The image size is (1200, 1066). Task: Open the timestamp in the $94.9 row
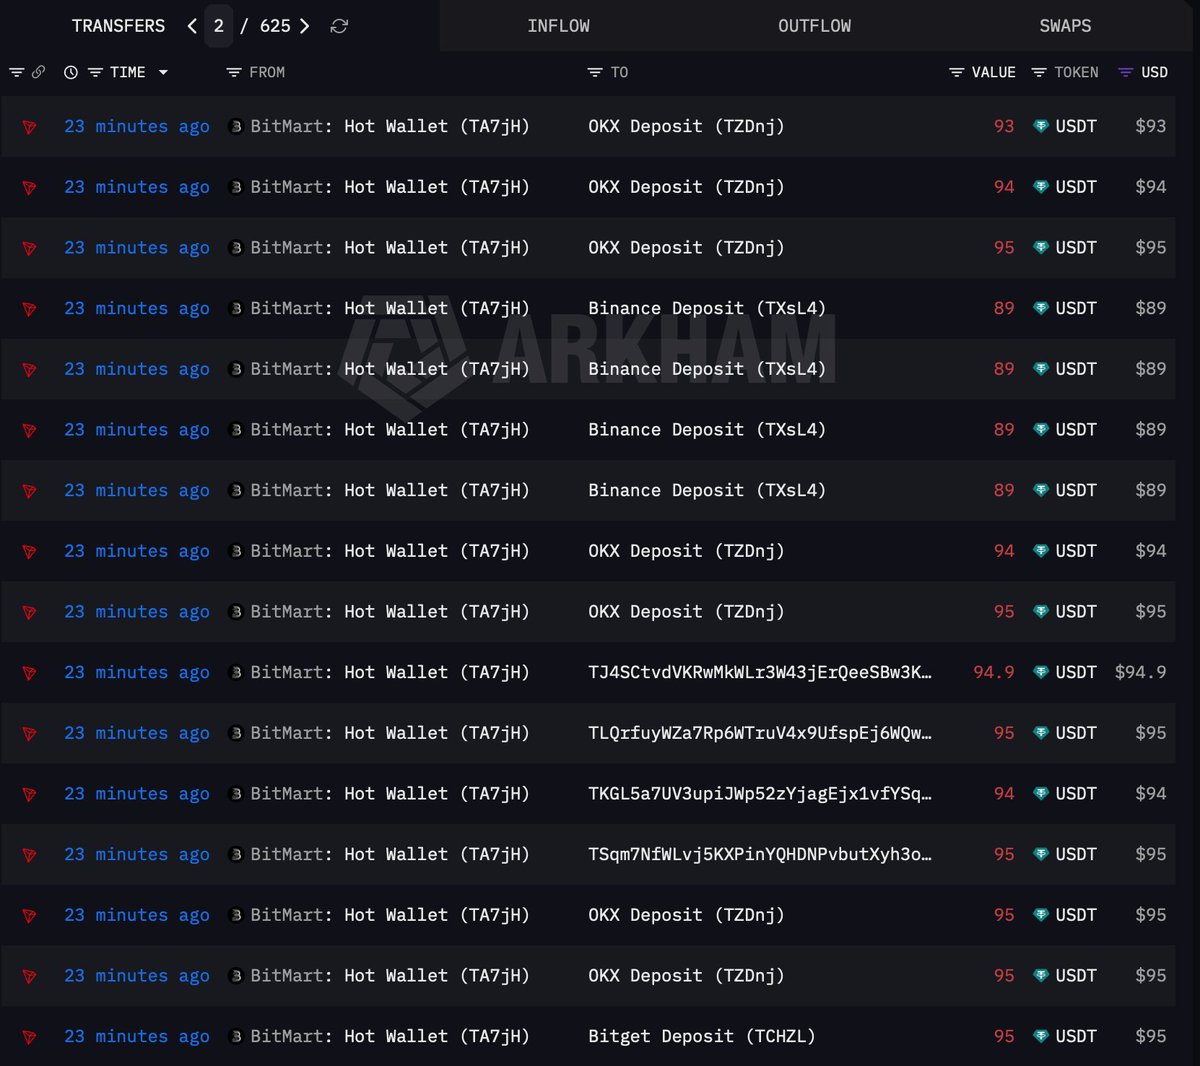(137, 672)
